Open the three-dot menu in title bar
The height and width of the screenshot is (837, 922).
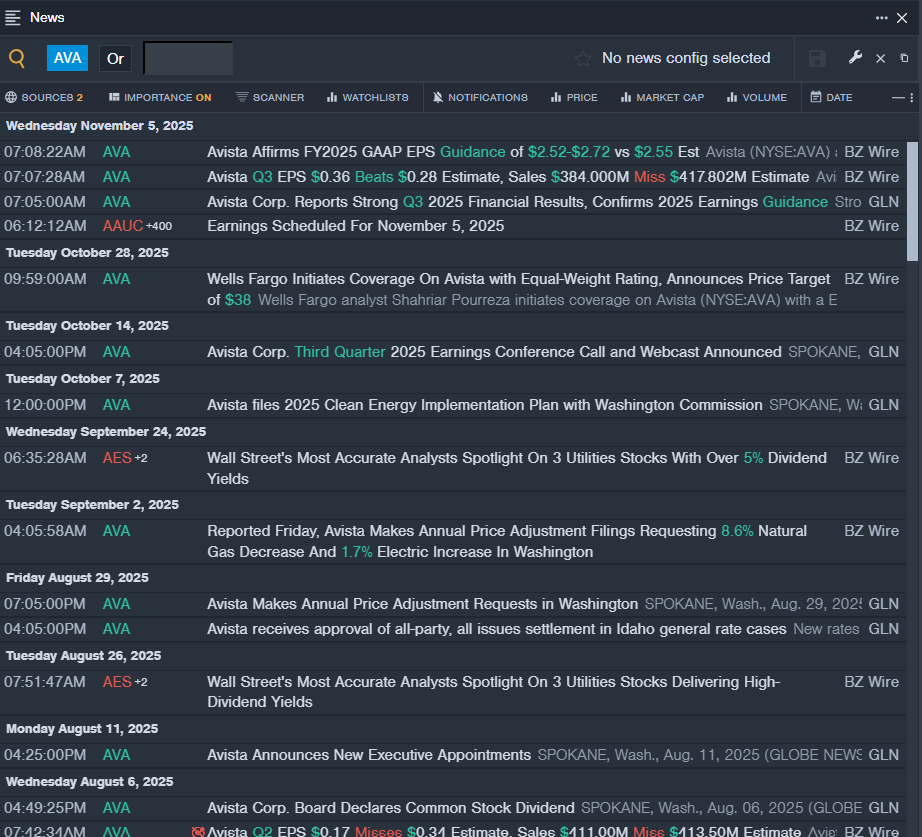click(x=881, y=17)
